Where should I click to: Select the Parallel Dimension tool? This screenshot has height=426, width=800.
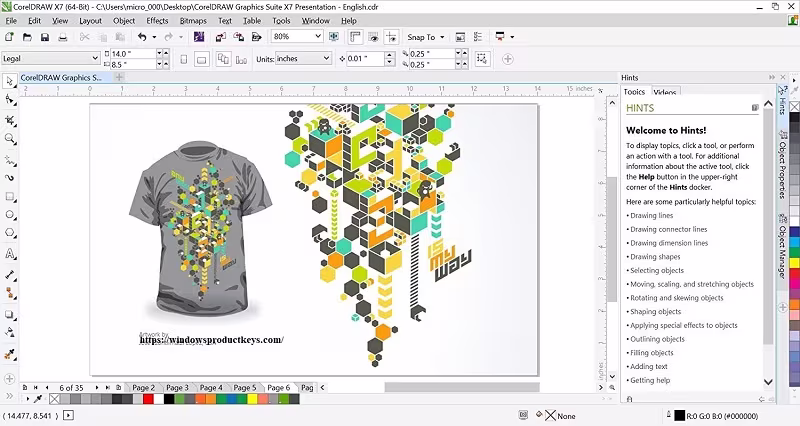10,275
